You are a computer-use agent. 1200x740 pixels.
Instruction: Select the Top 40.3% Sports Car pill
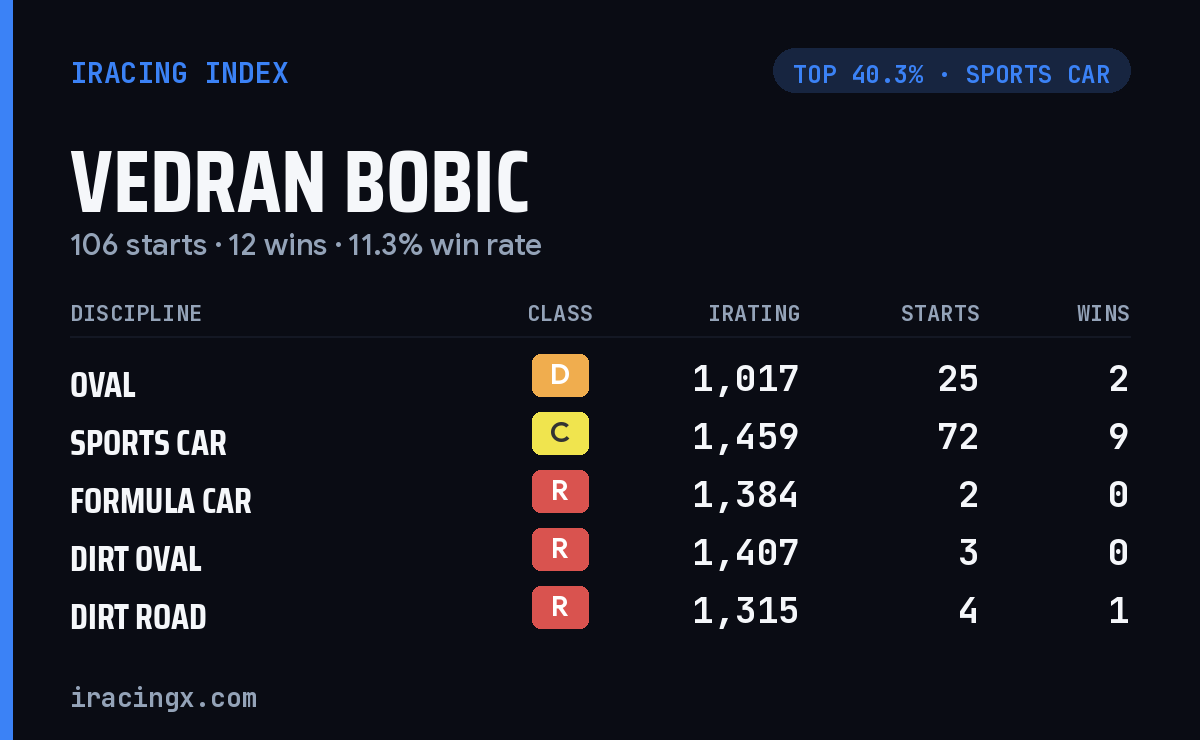(952, 71)
